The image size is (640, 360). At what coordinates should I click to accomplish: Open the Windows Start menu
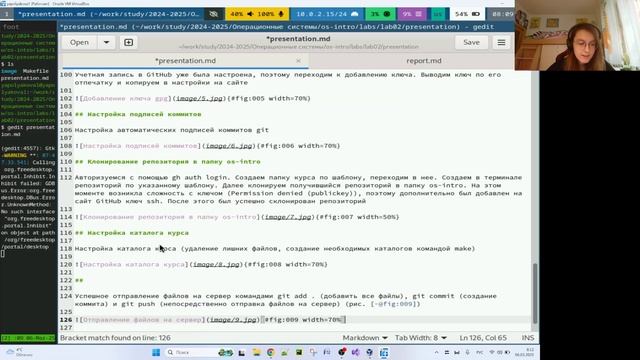[x=156, y=352]
